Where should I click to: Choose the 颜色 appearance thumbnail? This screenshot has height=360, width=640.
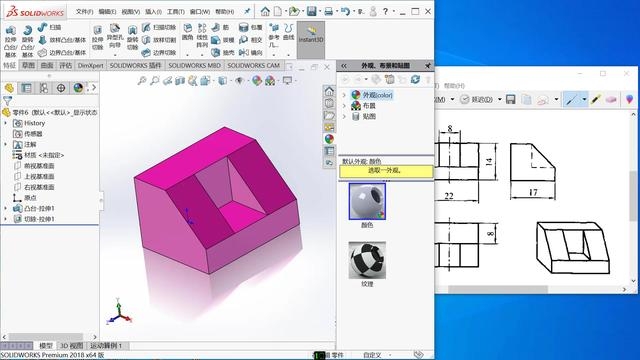367,202
